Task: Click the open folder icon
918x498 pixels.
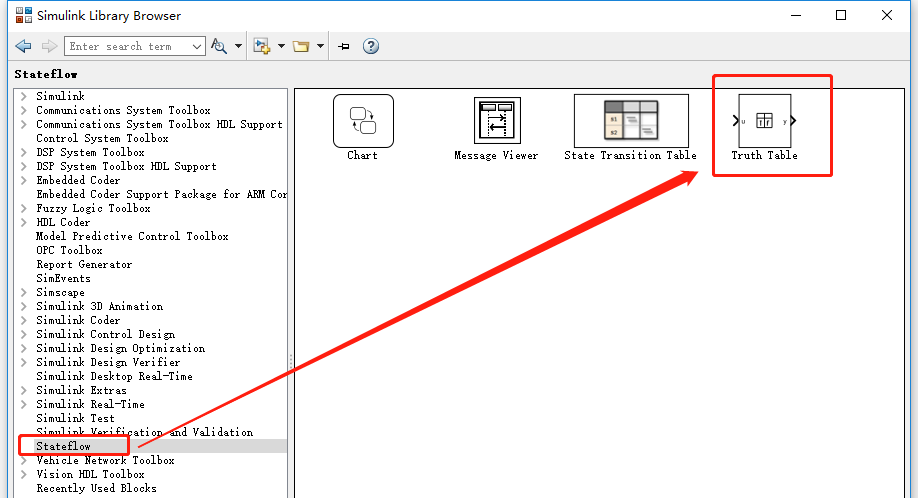Action: 301,46
